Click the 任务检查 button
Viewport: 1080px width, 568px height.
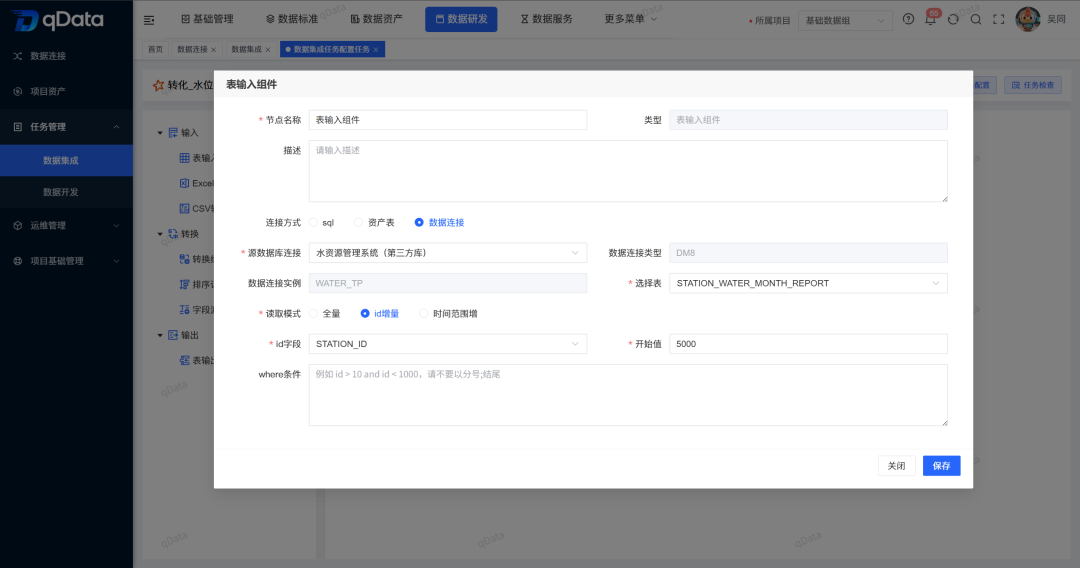tap(1032, 85)
